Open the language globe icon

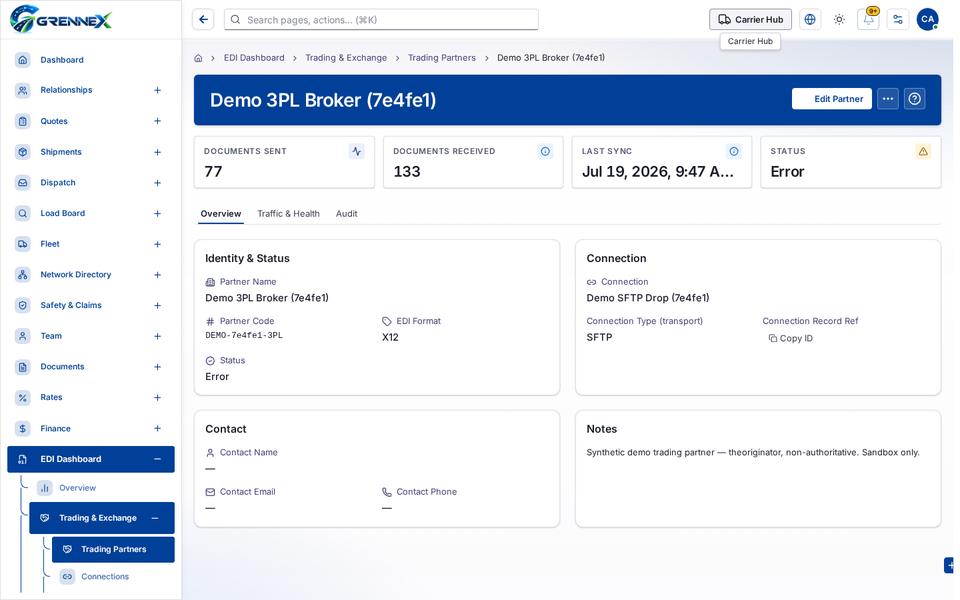809,20
